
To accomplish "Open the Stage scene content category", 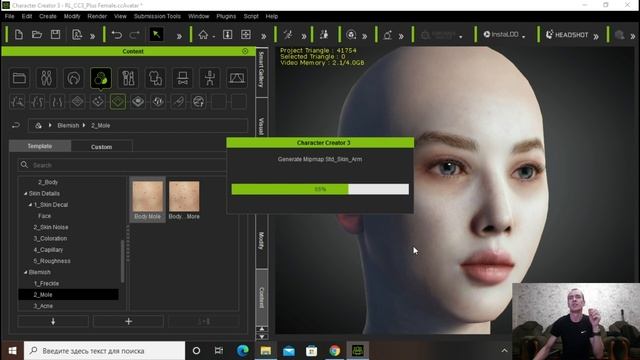I will point(237,78).
